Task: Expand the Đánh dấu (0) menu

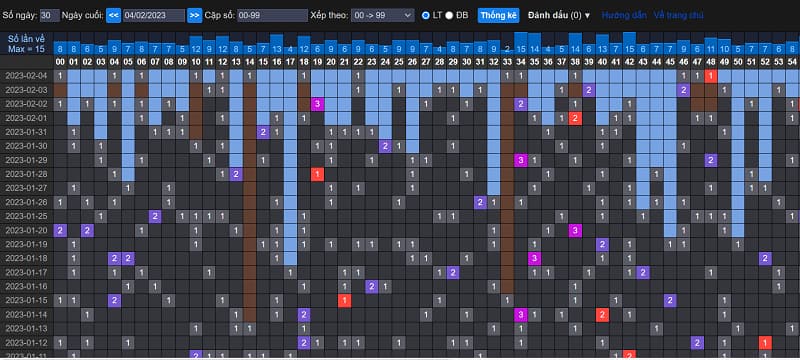Action: coord(559,15)
